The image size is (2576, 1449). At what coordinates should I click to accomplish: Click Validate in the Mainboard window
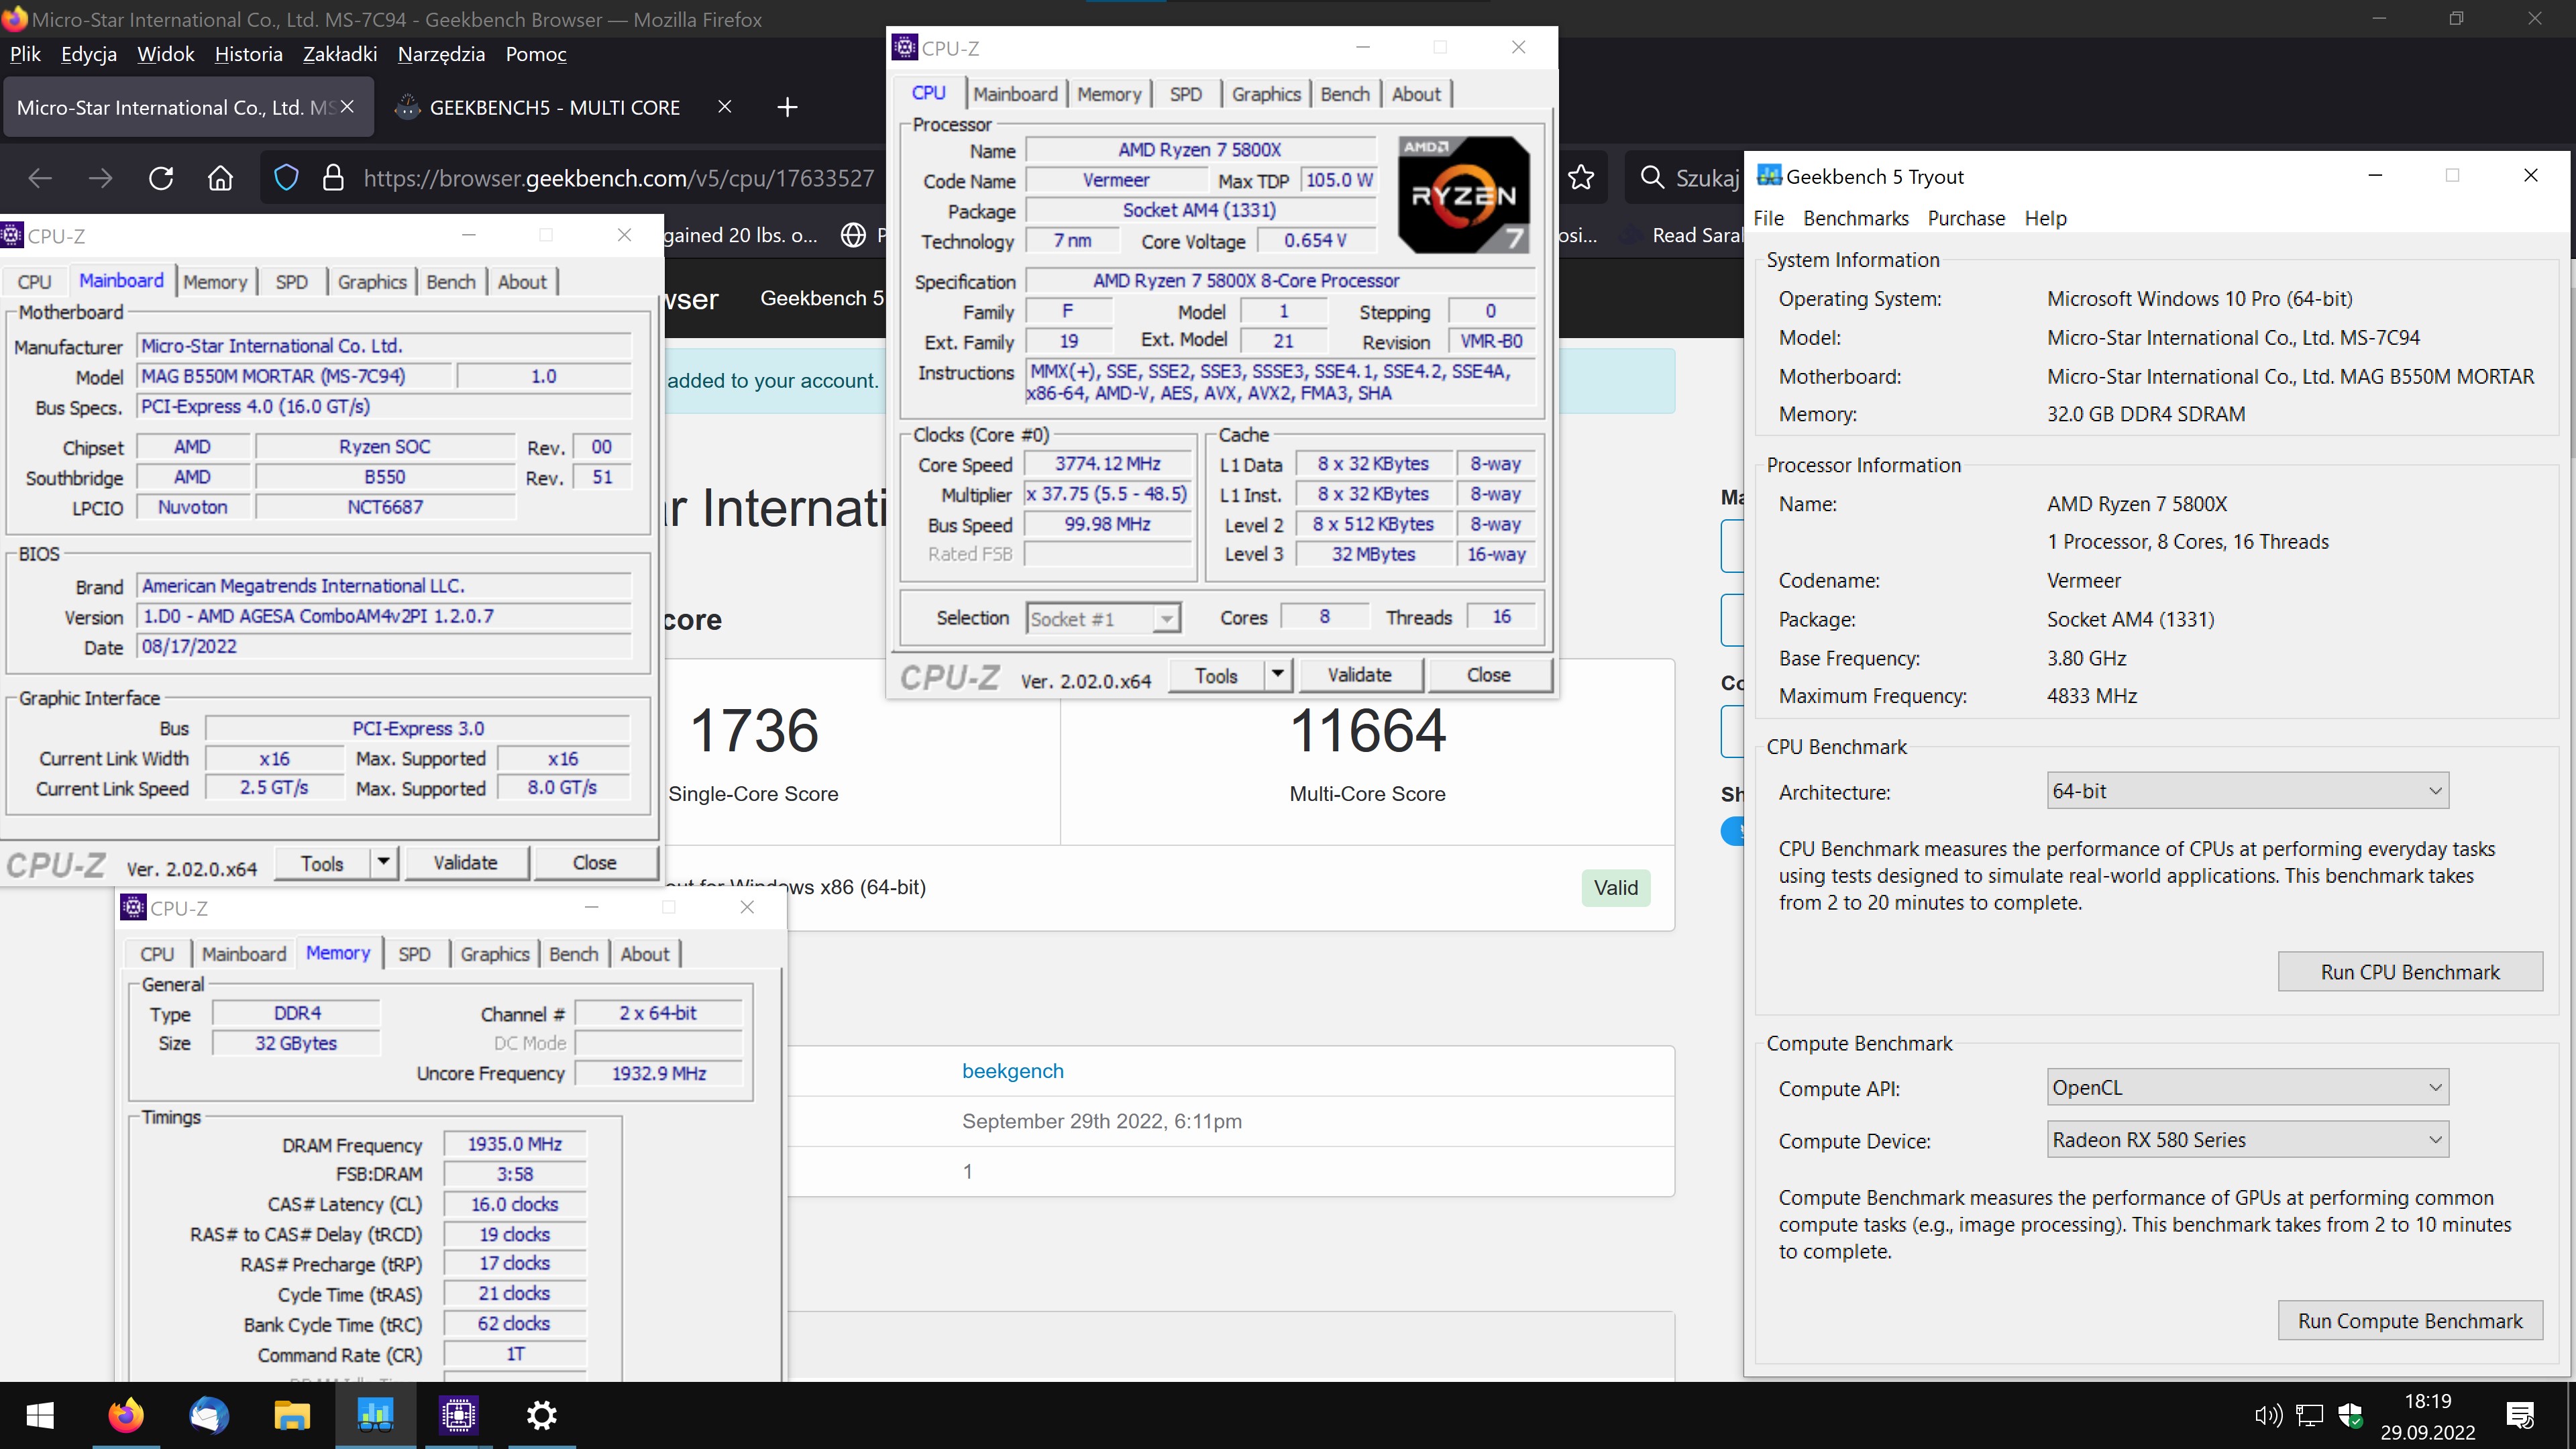point(465,862)
